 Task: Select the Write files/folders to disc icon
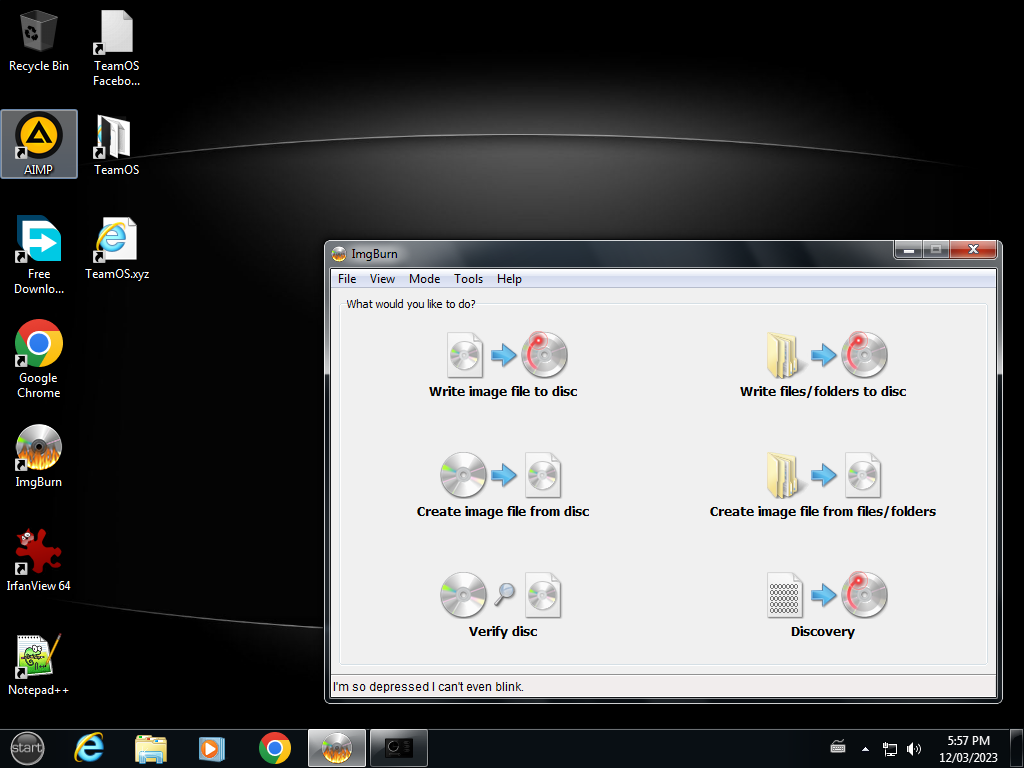click(827, 355)
